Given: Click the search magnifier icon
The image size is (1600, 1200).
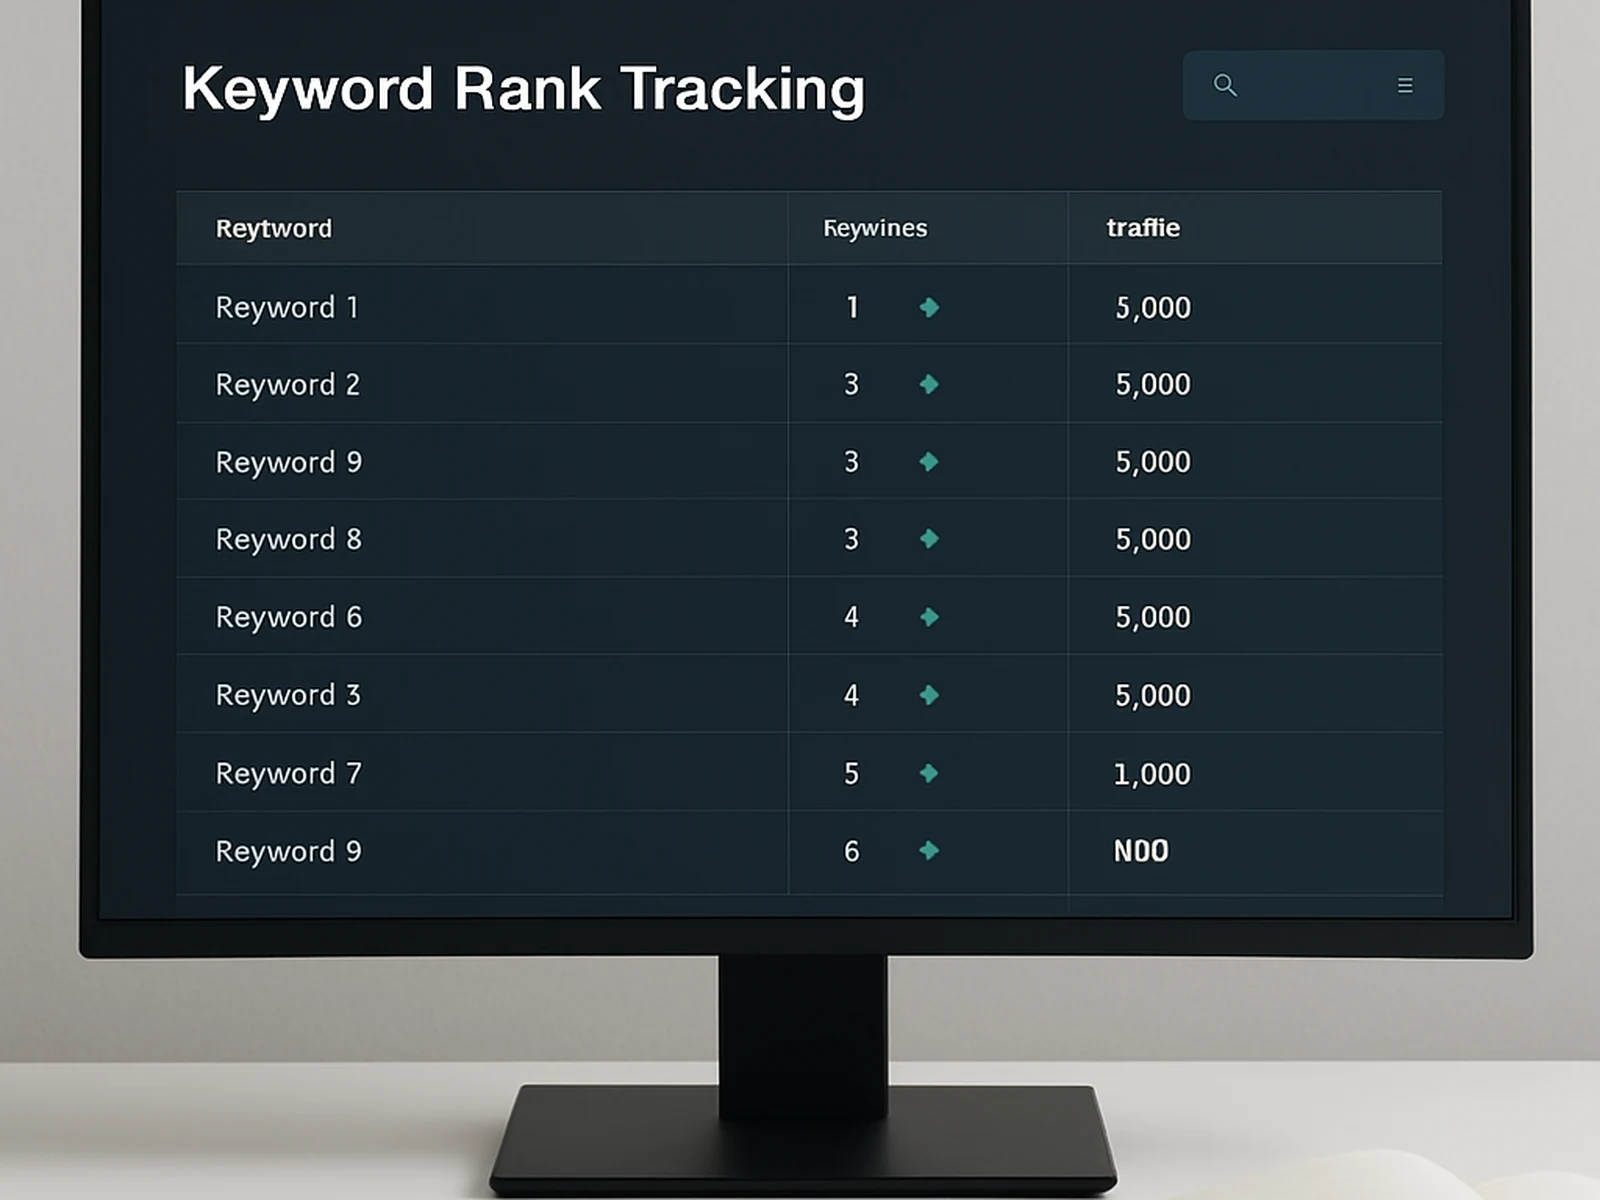Looking at the screenshot, I should pyautogui.click(x=1226, y=86).
